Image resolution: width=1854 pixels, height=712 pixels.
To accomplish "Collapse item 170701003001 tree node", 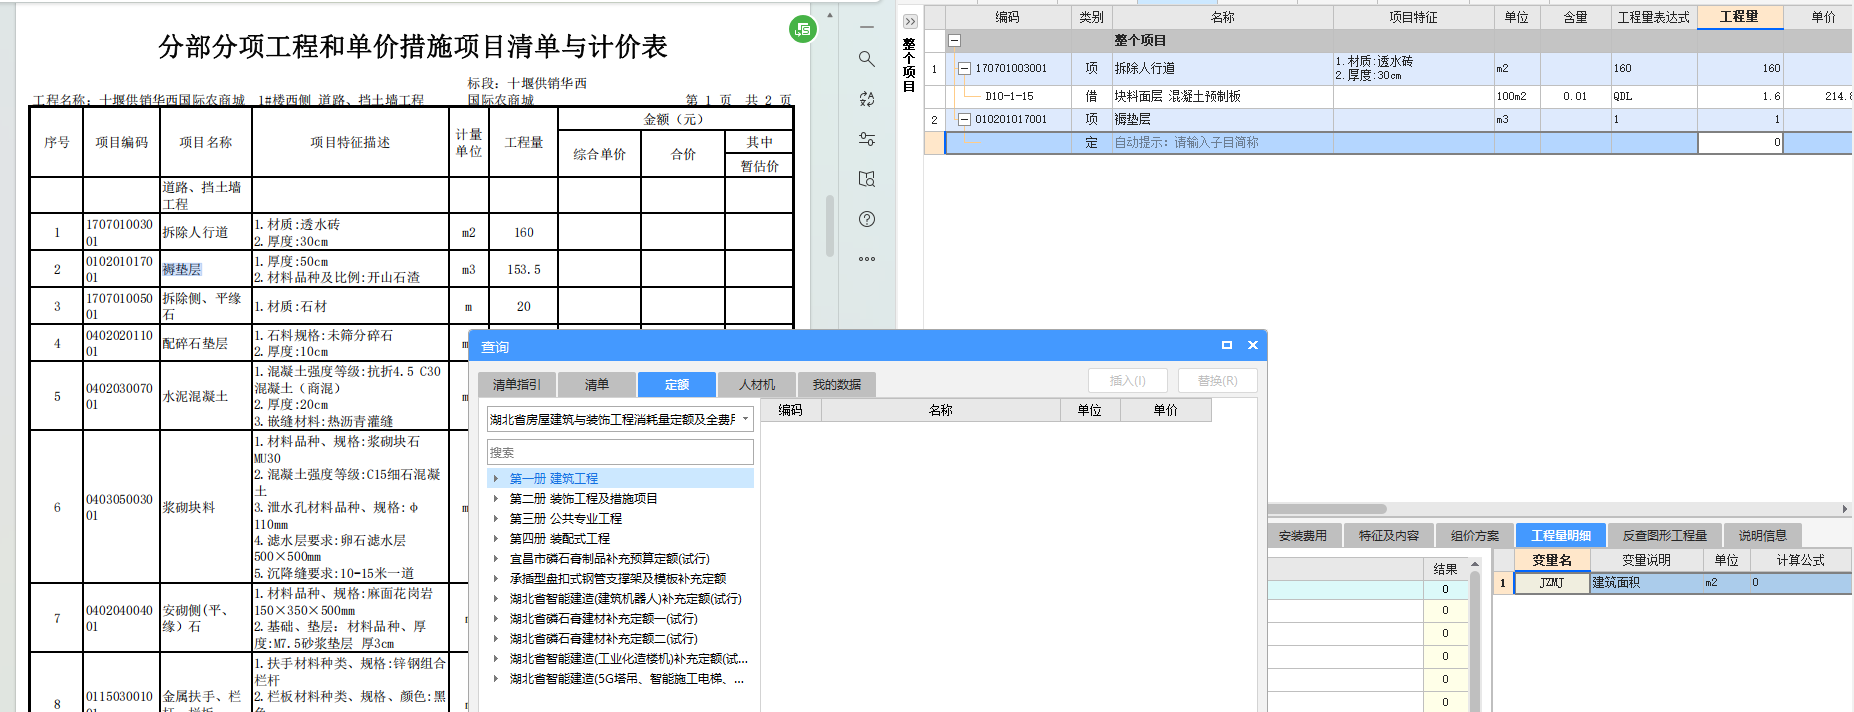I will point(964,68).
